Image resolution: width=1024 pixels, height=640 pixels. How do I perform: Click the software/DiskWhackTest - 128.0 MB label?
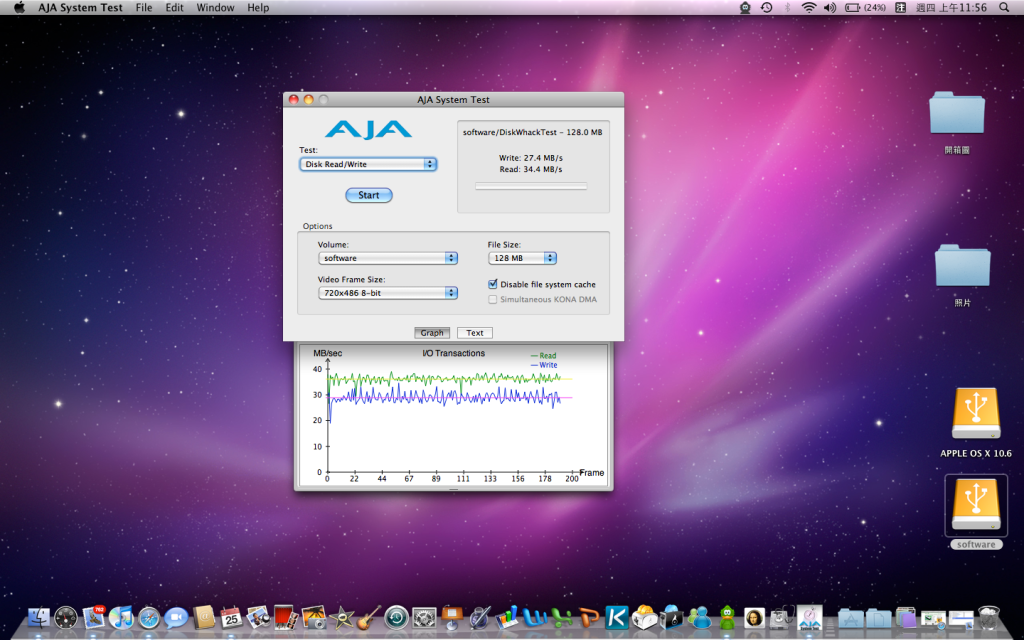coord(533,132)
